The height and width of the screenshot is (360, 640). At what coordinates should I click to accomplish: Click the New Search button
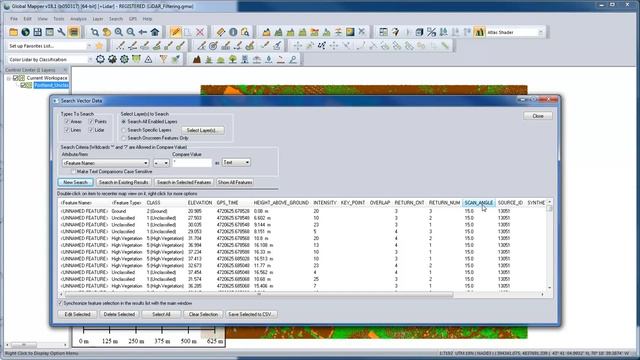pos(76,182)
